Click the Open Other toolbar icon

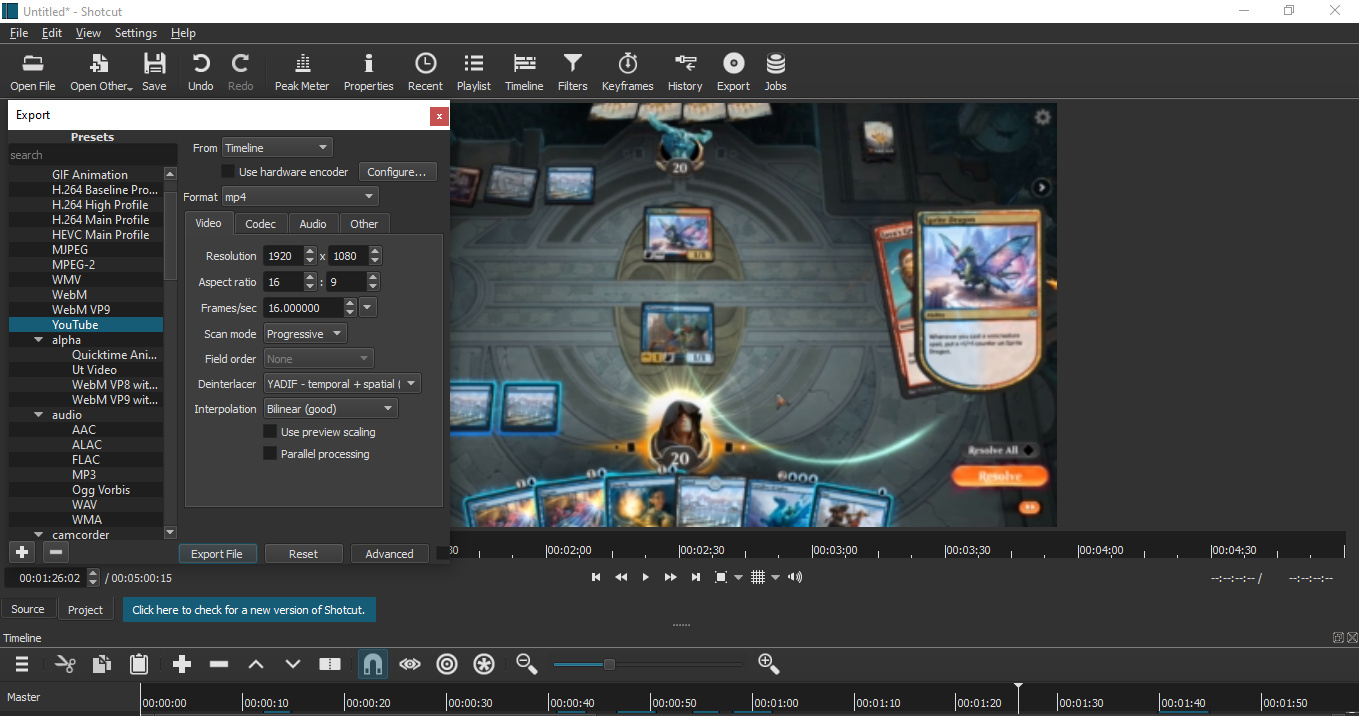point(100,72)
